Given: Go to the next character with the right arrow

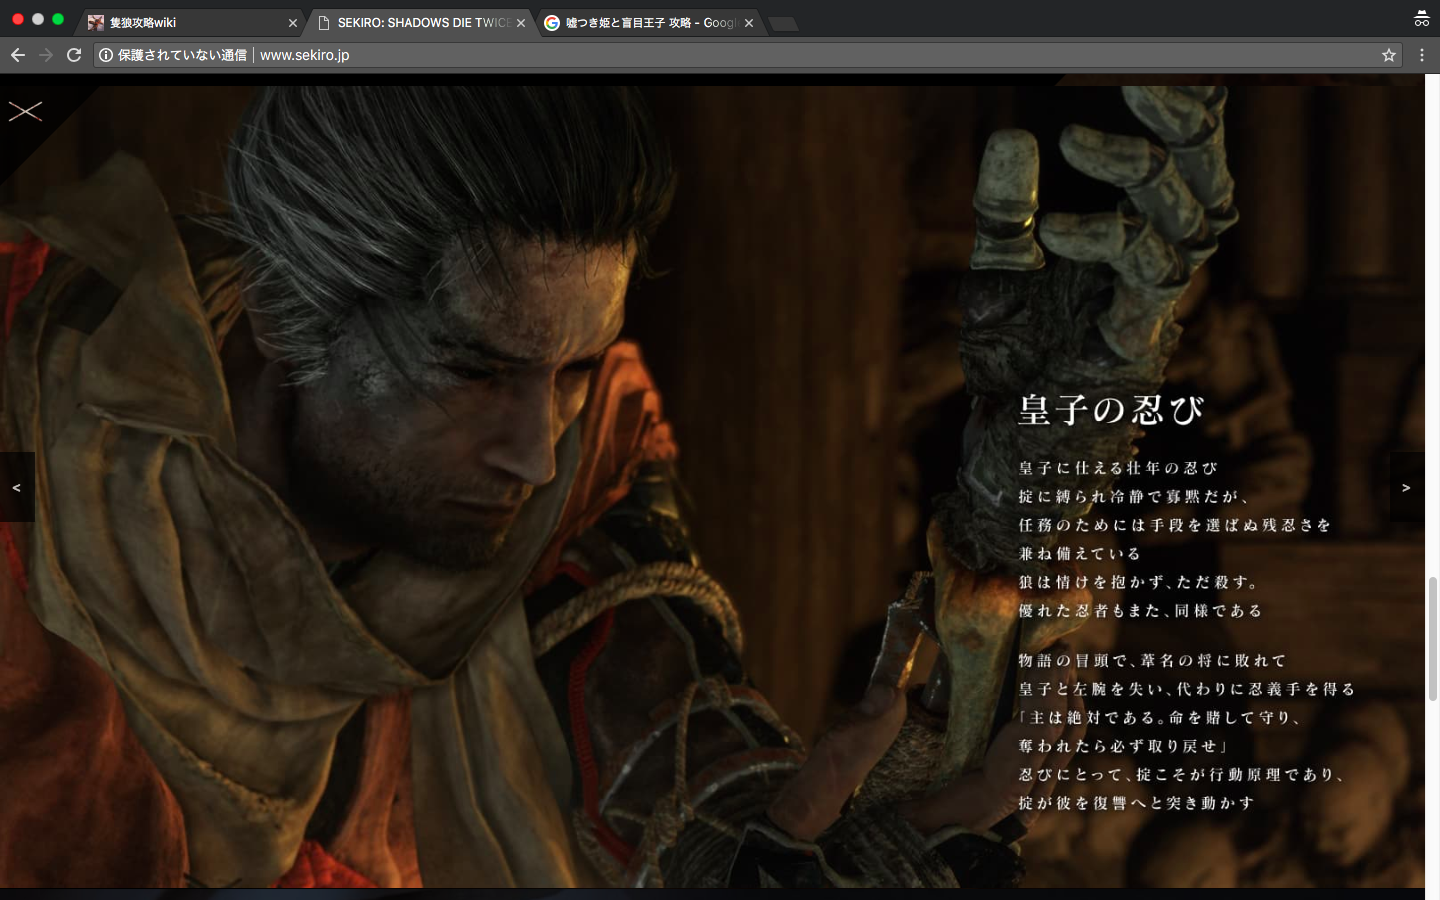Looking at the screenshot, I should (1406, 487).
